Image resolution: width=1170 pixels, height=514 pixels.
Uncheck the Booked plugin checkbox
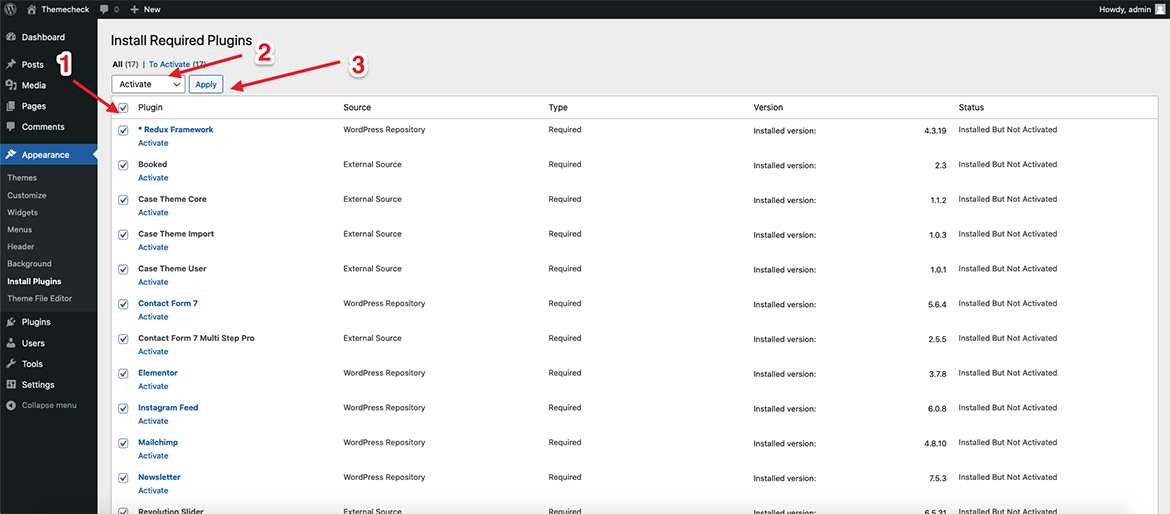[x=124, y=165]
